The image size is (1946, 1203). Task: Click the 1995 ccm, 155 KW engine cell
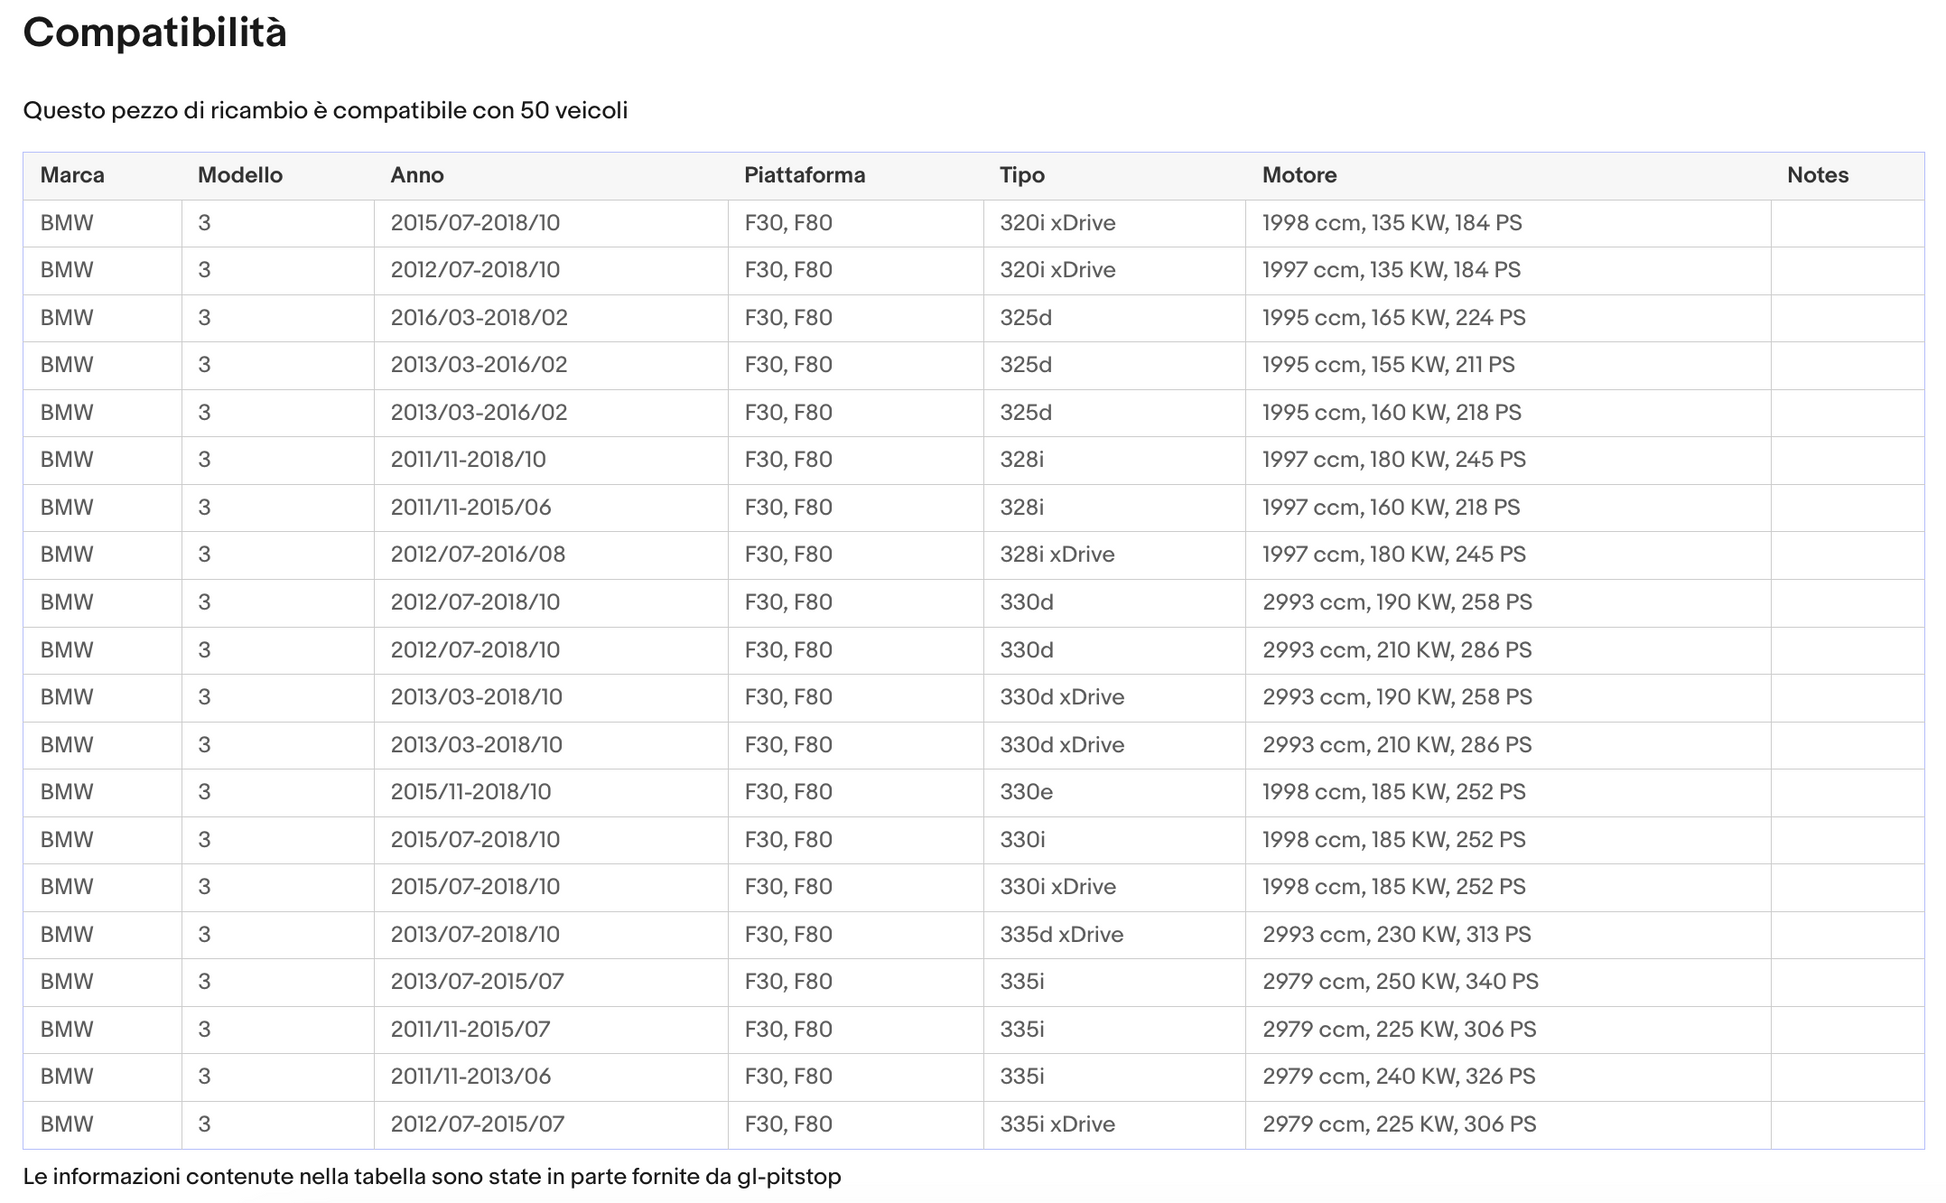coord(1387,365)
